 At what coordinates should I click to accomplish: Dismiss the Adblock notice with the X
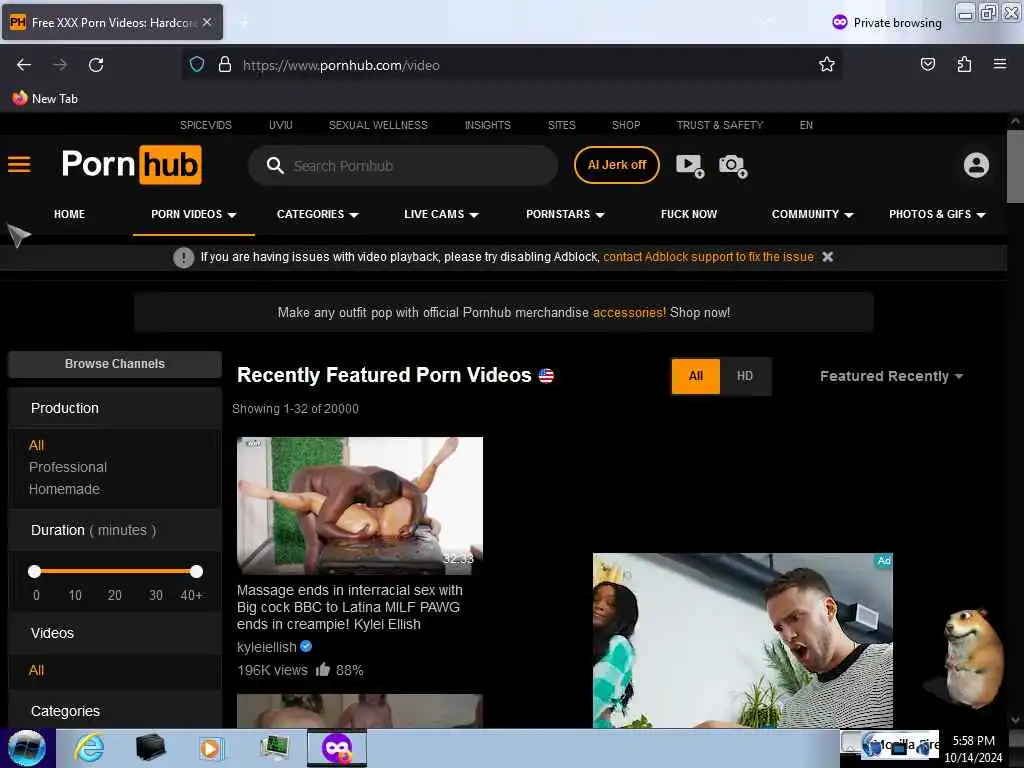tap(827, 257)
